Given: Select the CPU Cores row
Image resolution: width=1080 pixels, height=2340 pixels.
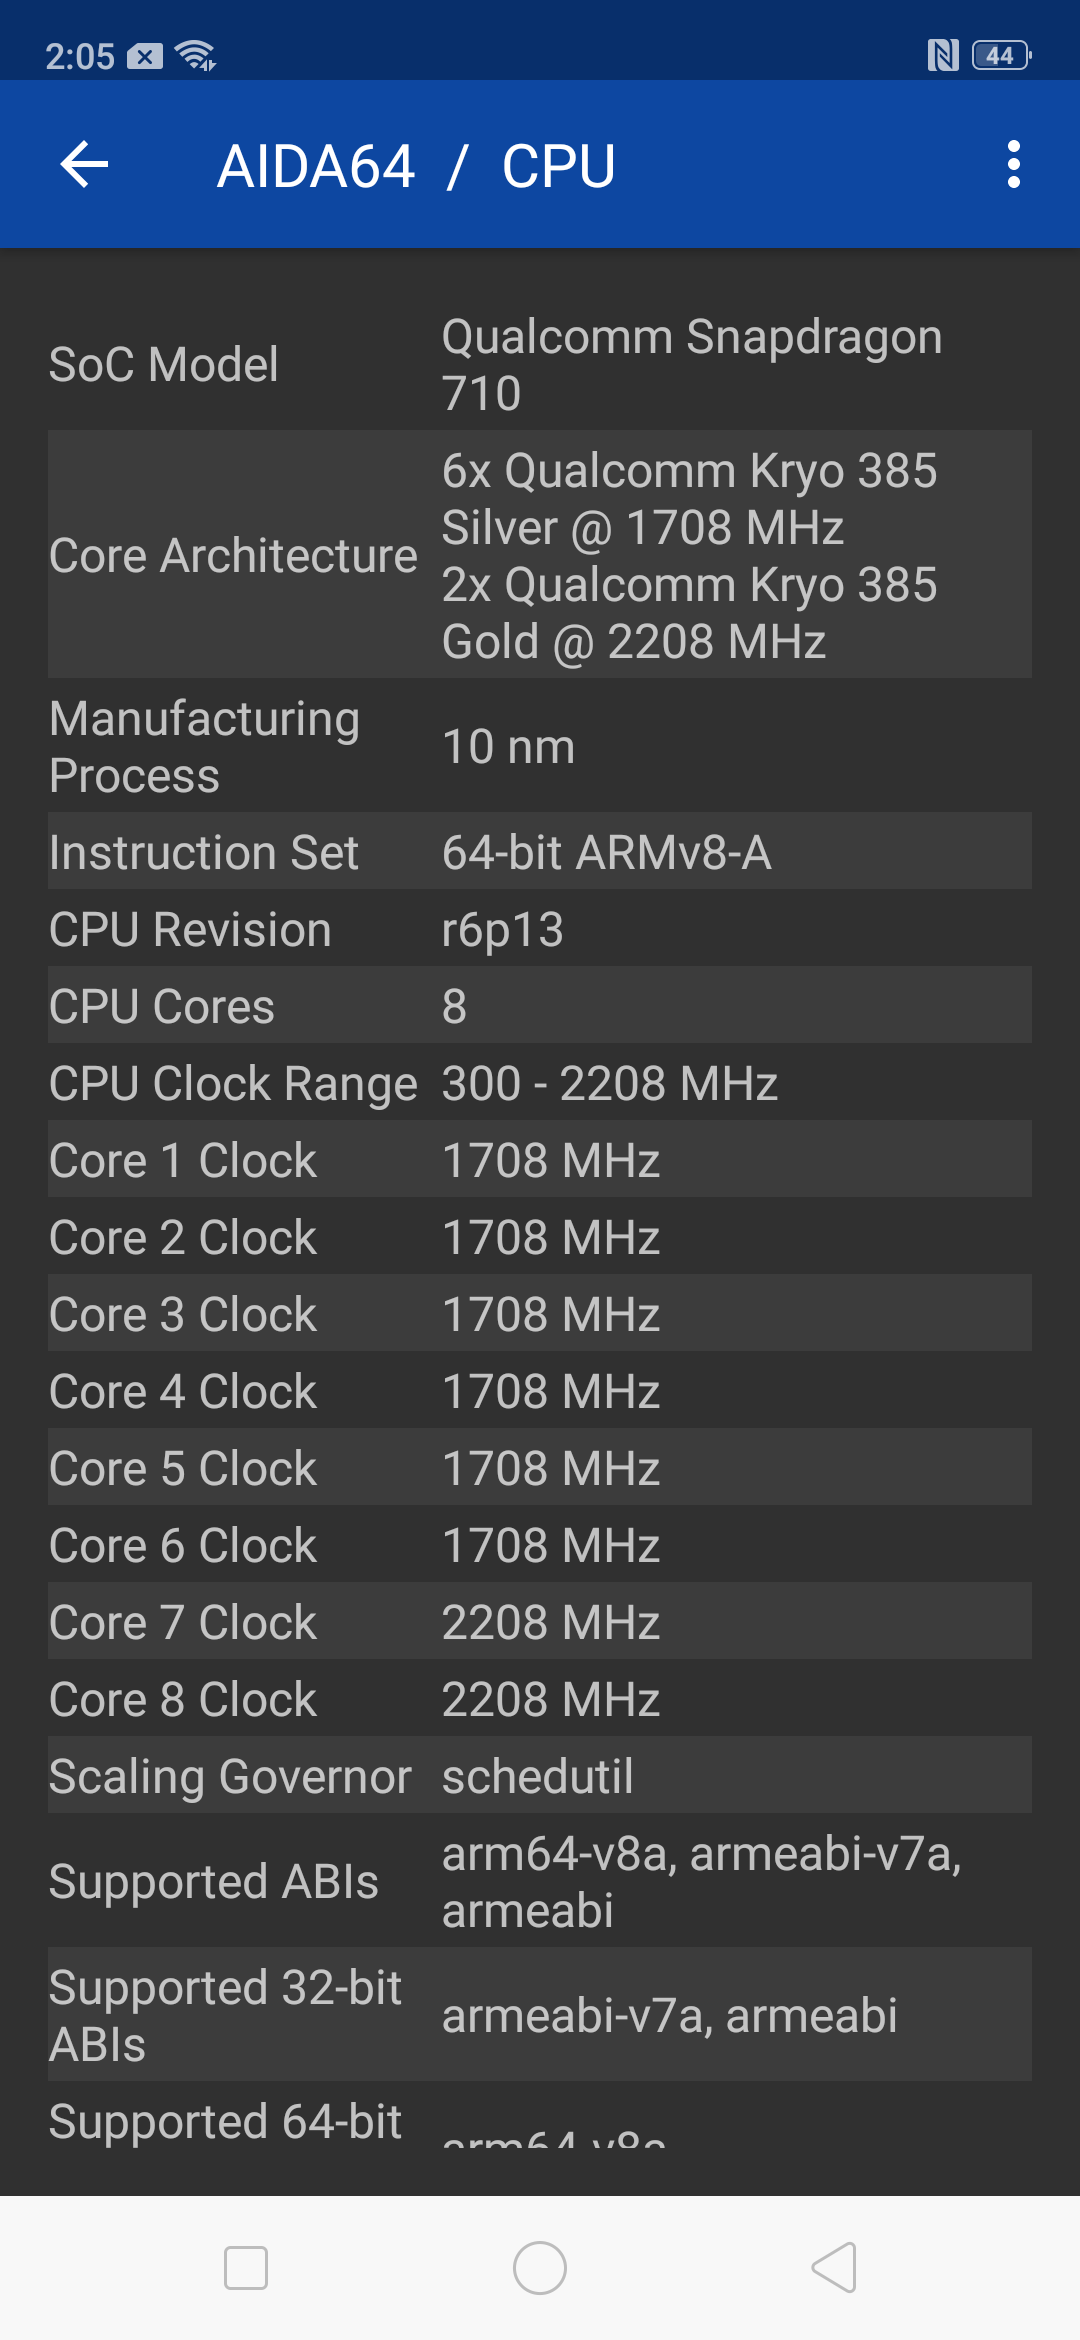Looking at the screenshot, I should coord(540,1006).
